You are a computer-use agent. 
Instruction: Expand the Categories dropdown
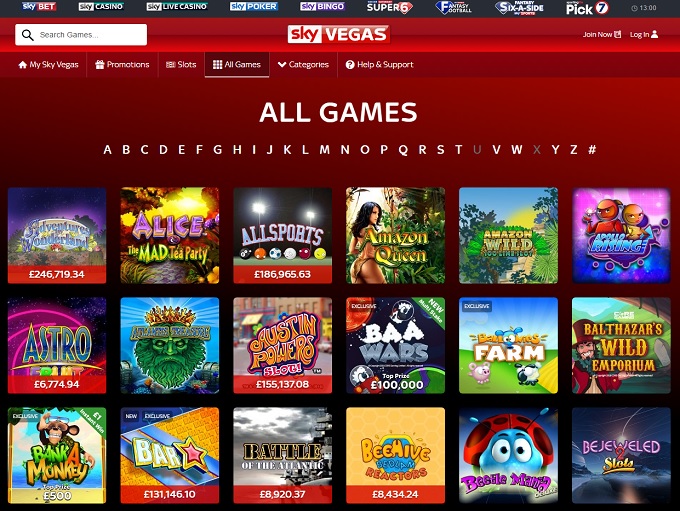(x=303, y=65)
